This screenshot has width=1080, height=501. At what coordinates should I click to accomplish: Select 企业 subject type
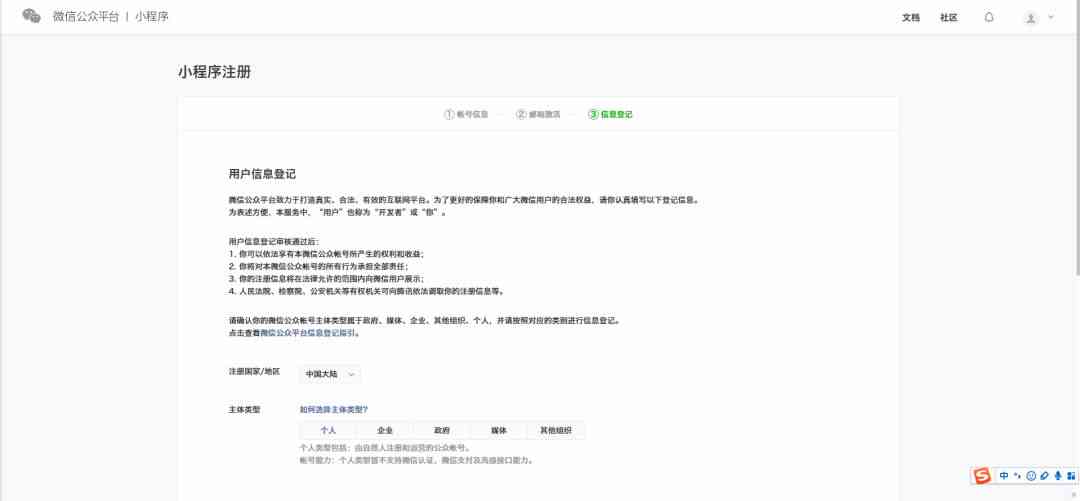pos(385,431)
